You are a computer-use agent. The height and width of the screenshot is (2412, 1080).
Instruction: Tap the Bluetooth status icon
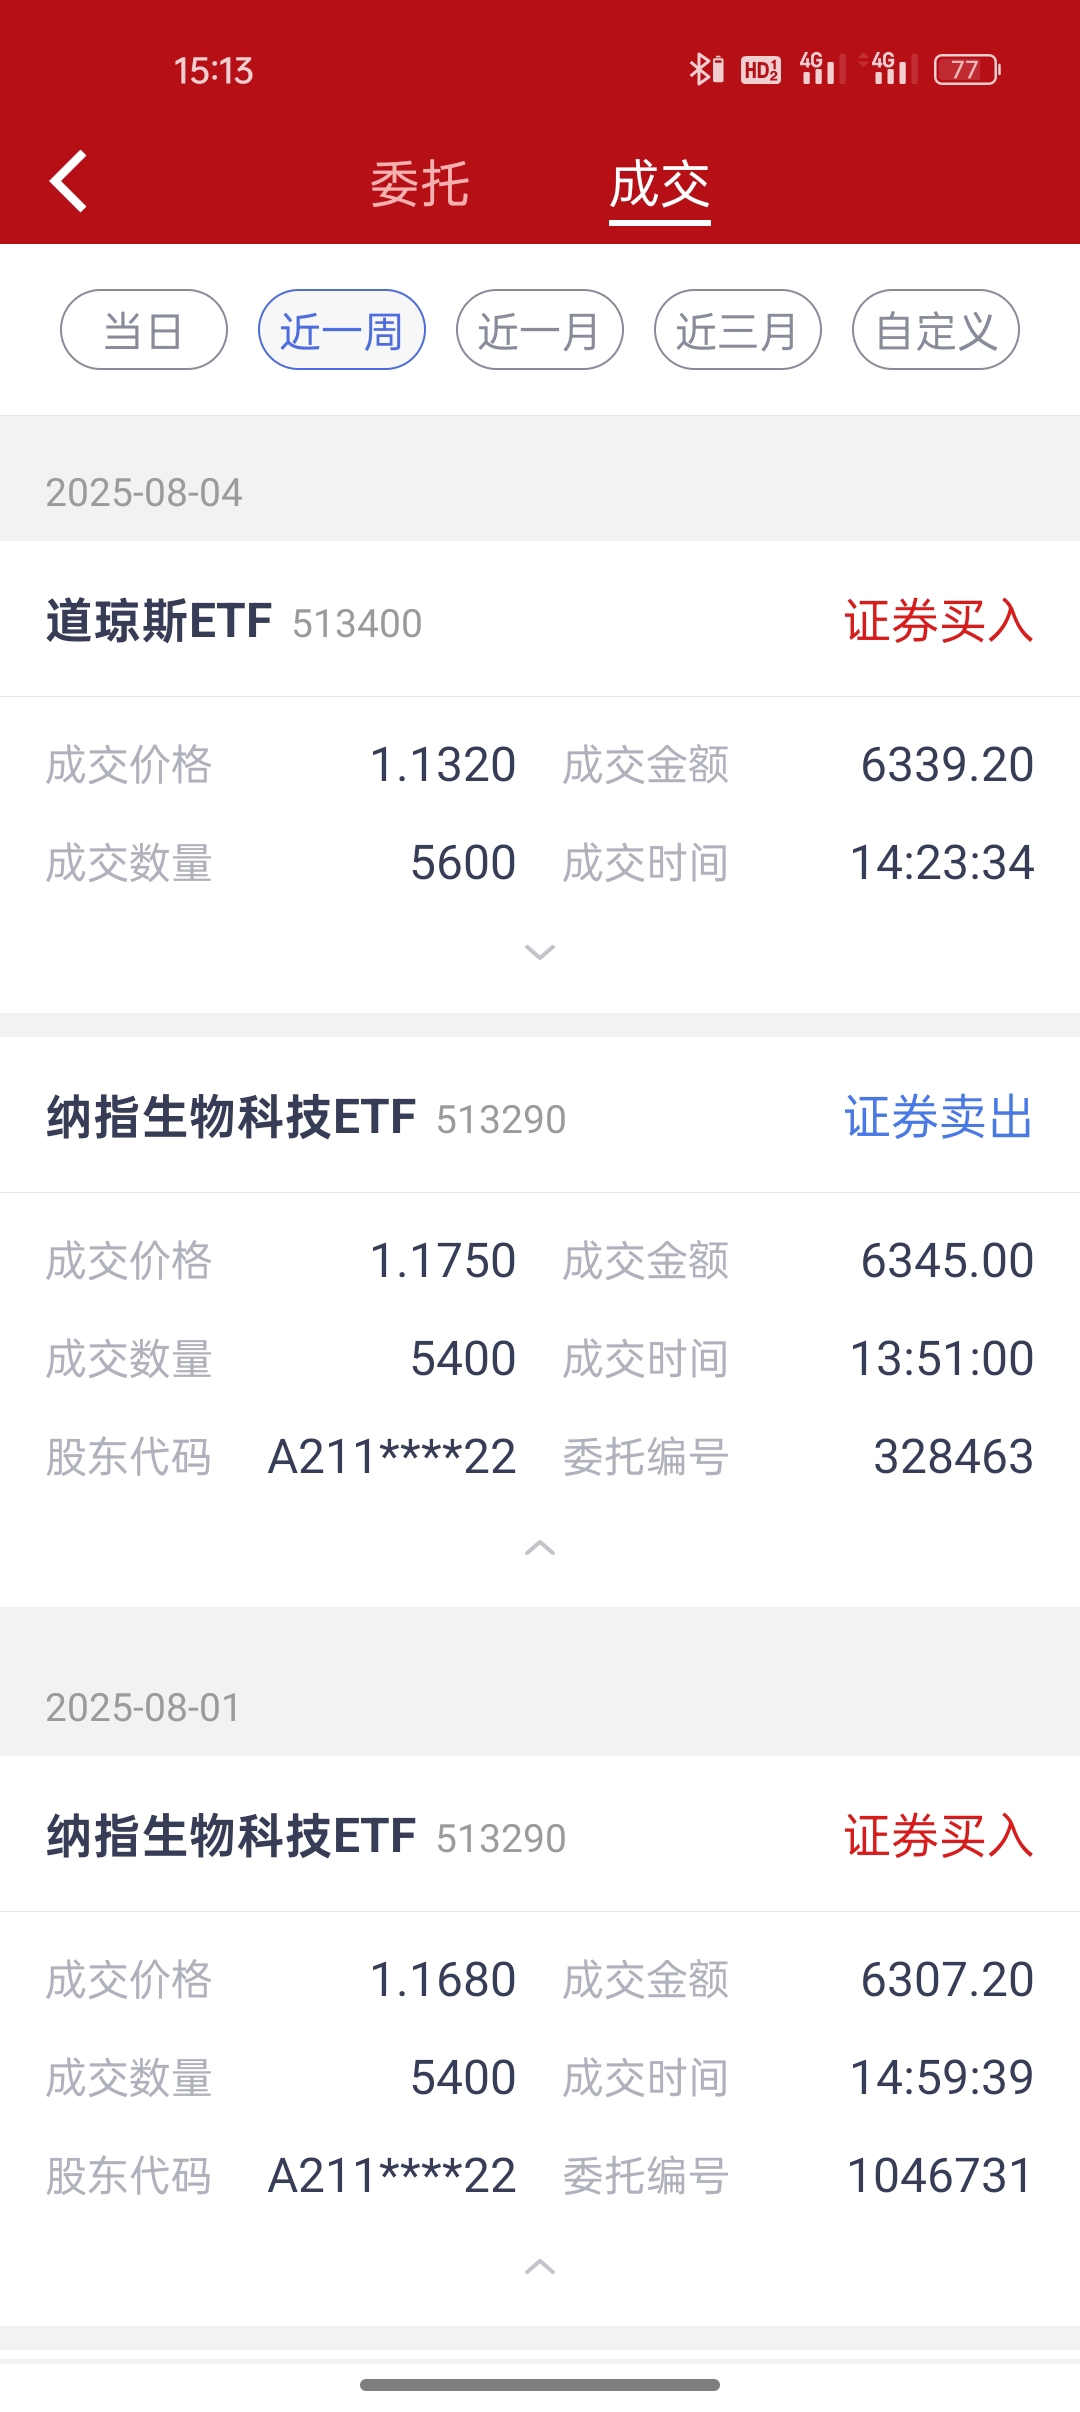coord(706,69)
